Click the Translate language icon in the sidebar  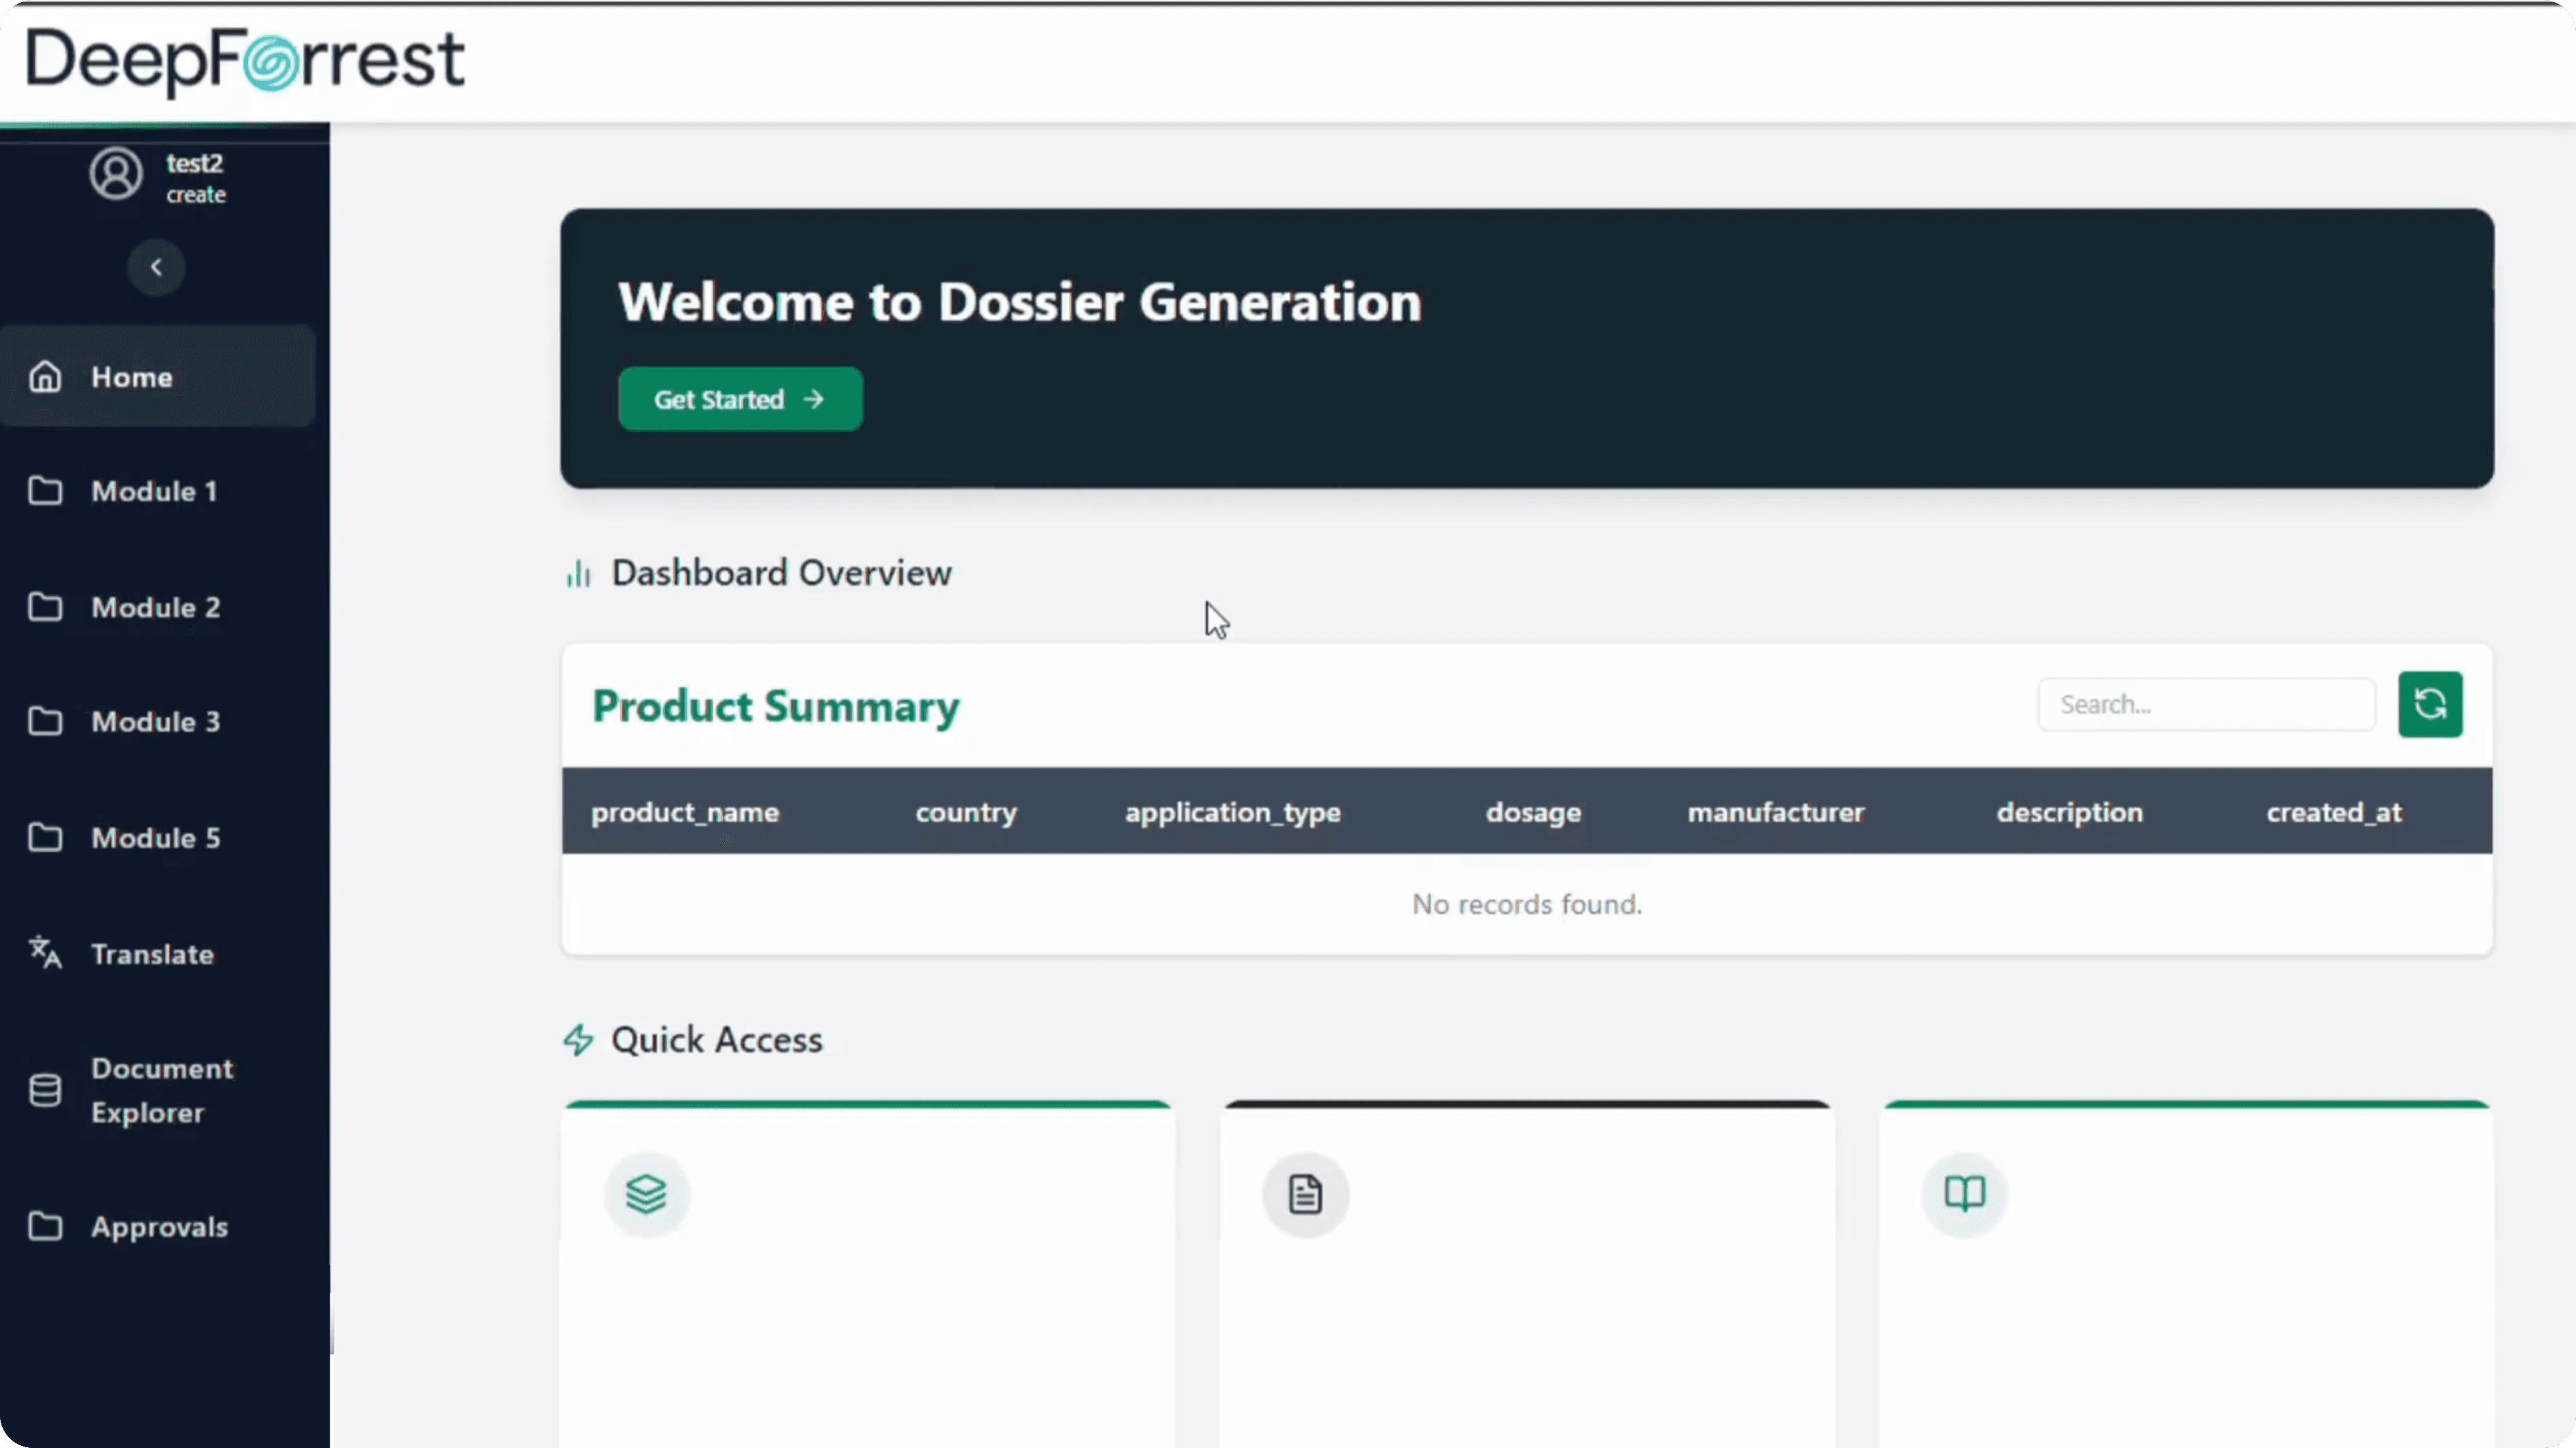45,953
